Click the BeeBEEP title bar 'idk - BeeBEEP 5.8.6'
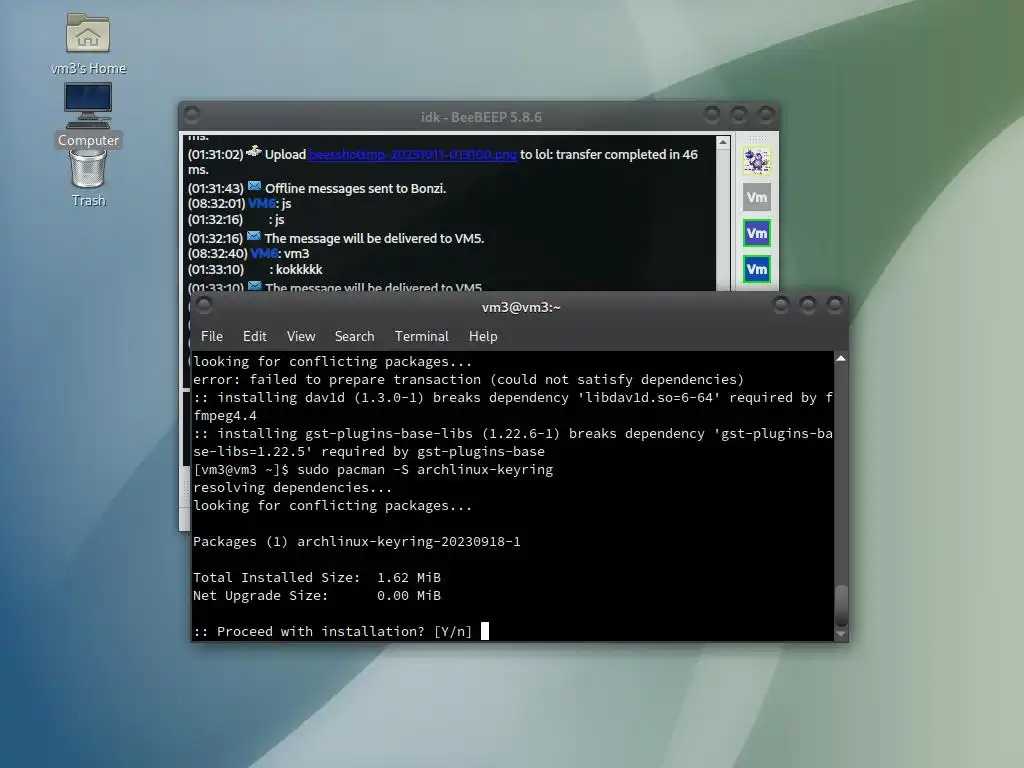 [481, 118]
